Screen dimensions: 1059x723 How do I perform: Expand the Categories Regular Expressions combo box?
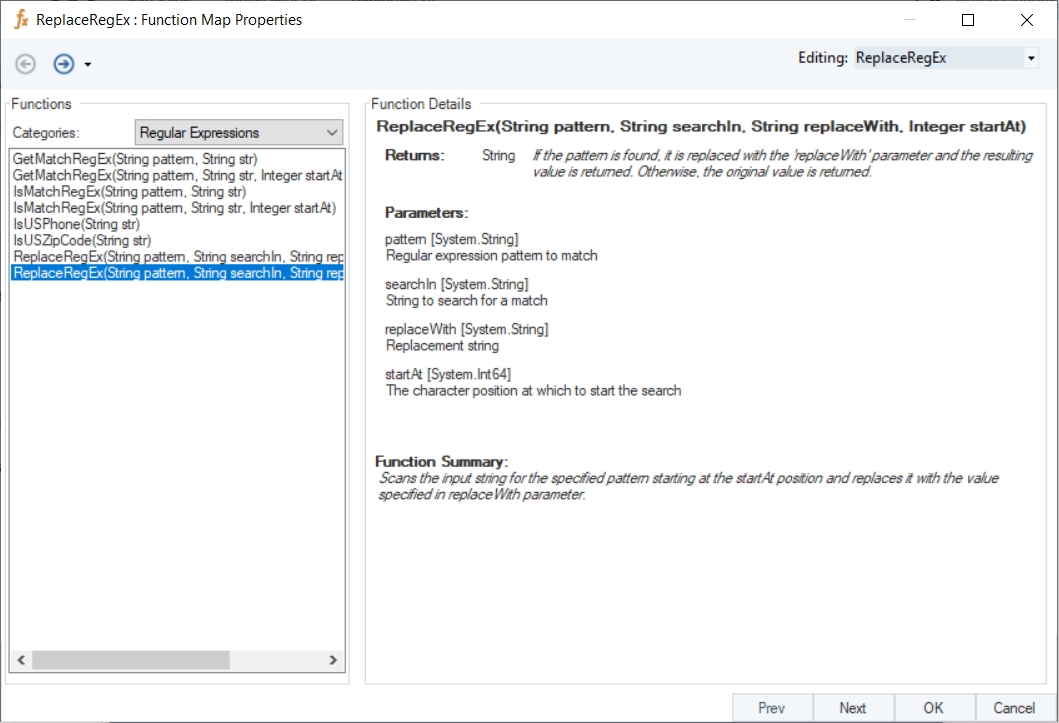point(332,132)
